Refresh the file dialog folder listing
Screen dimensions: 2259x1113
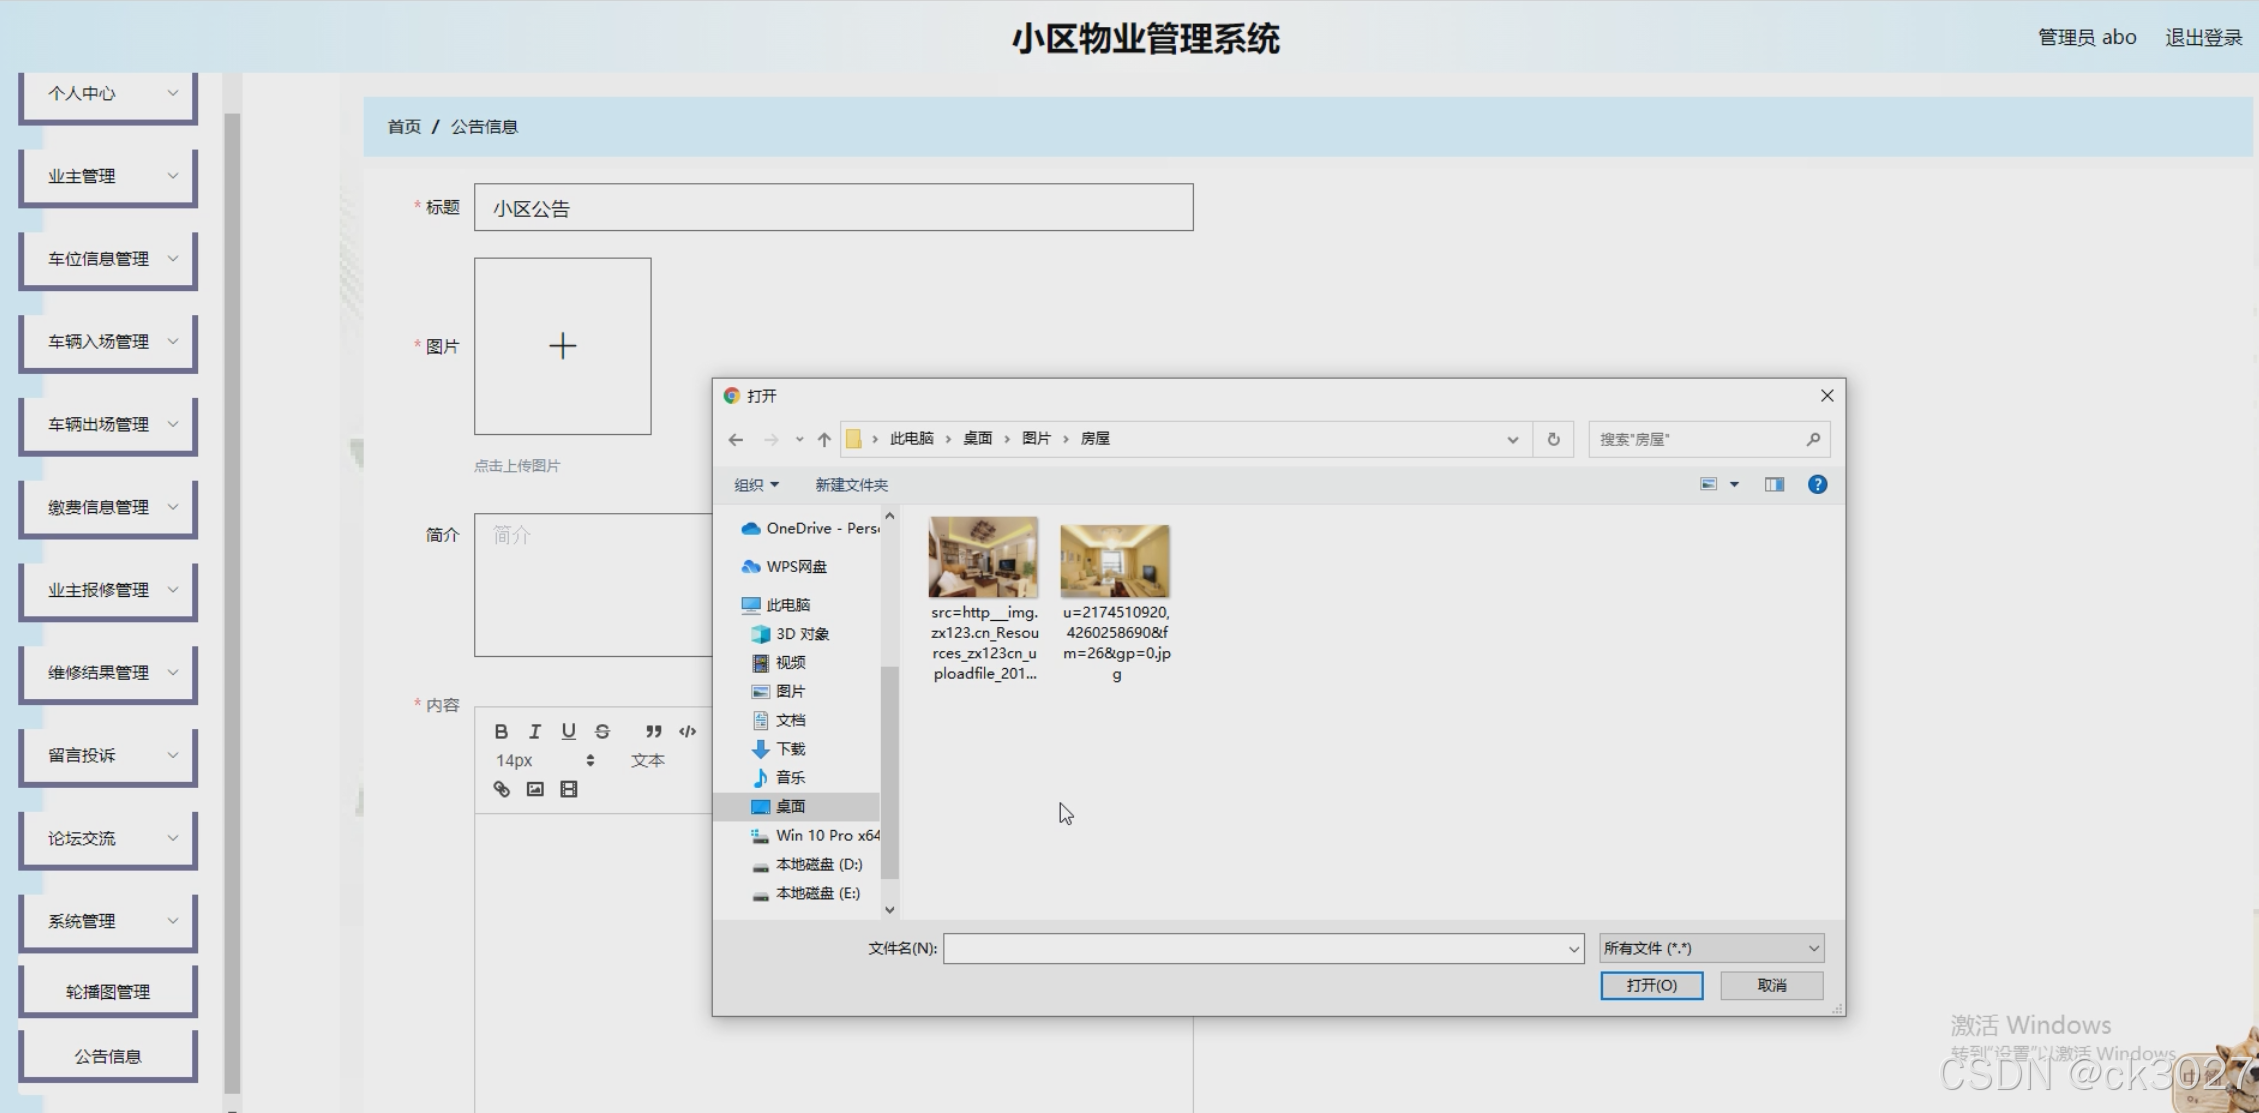click(1553, 439)
